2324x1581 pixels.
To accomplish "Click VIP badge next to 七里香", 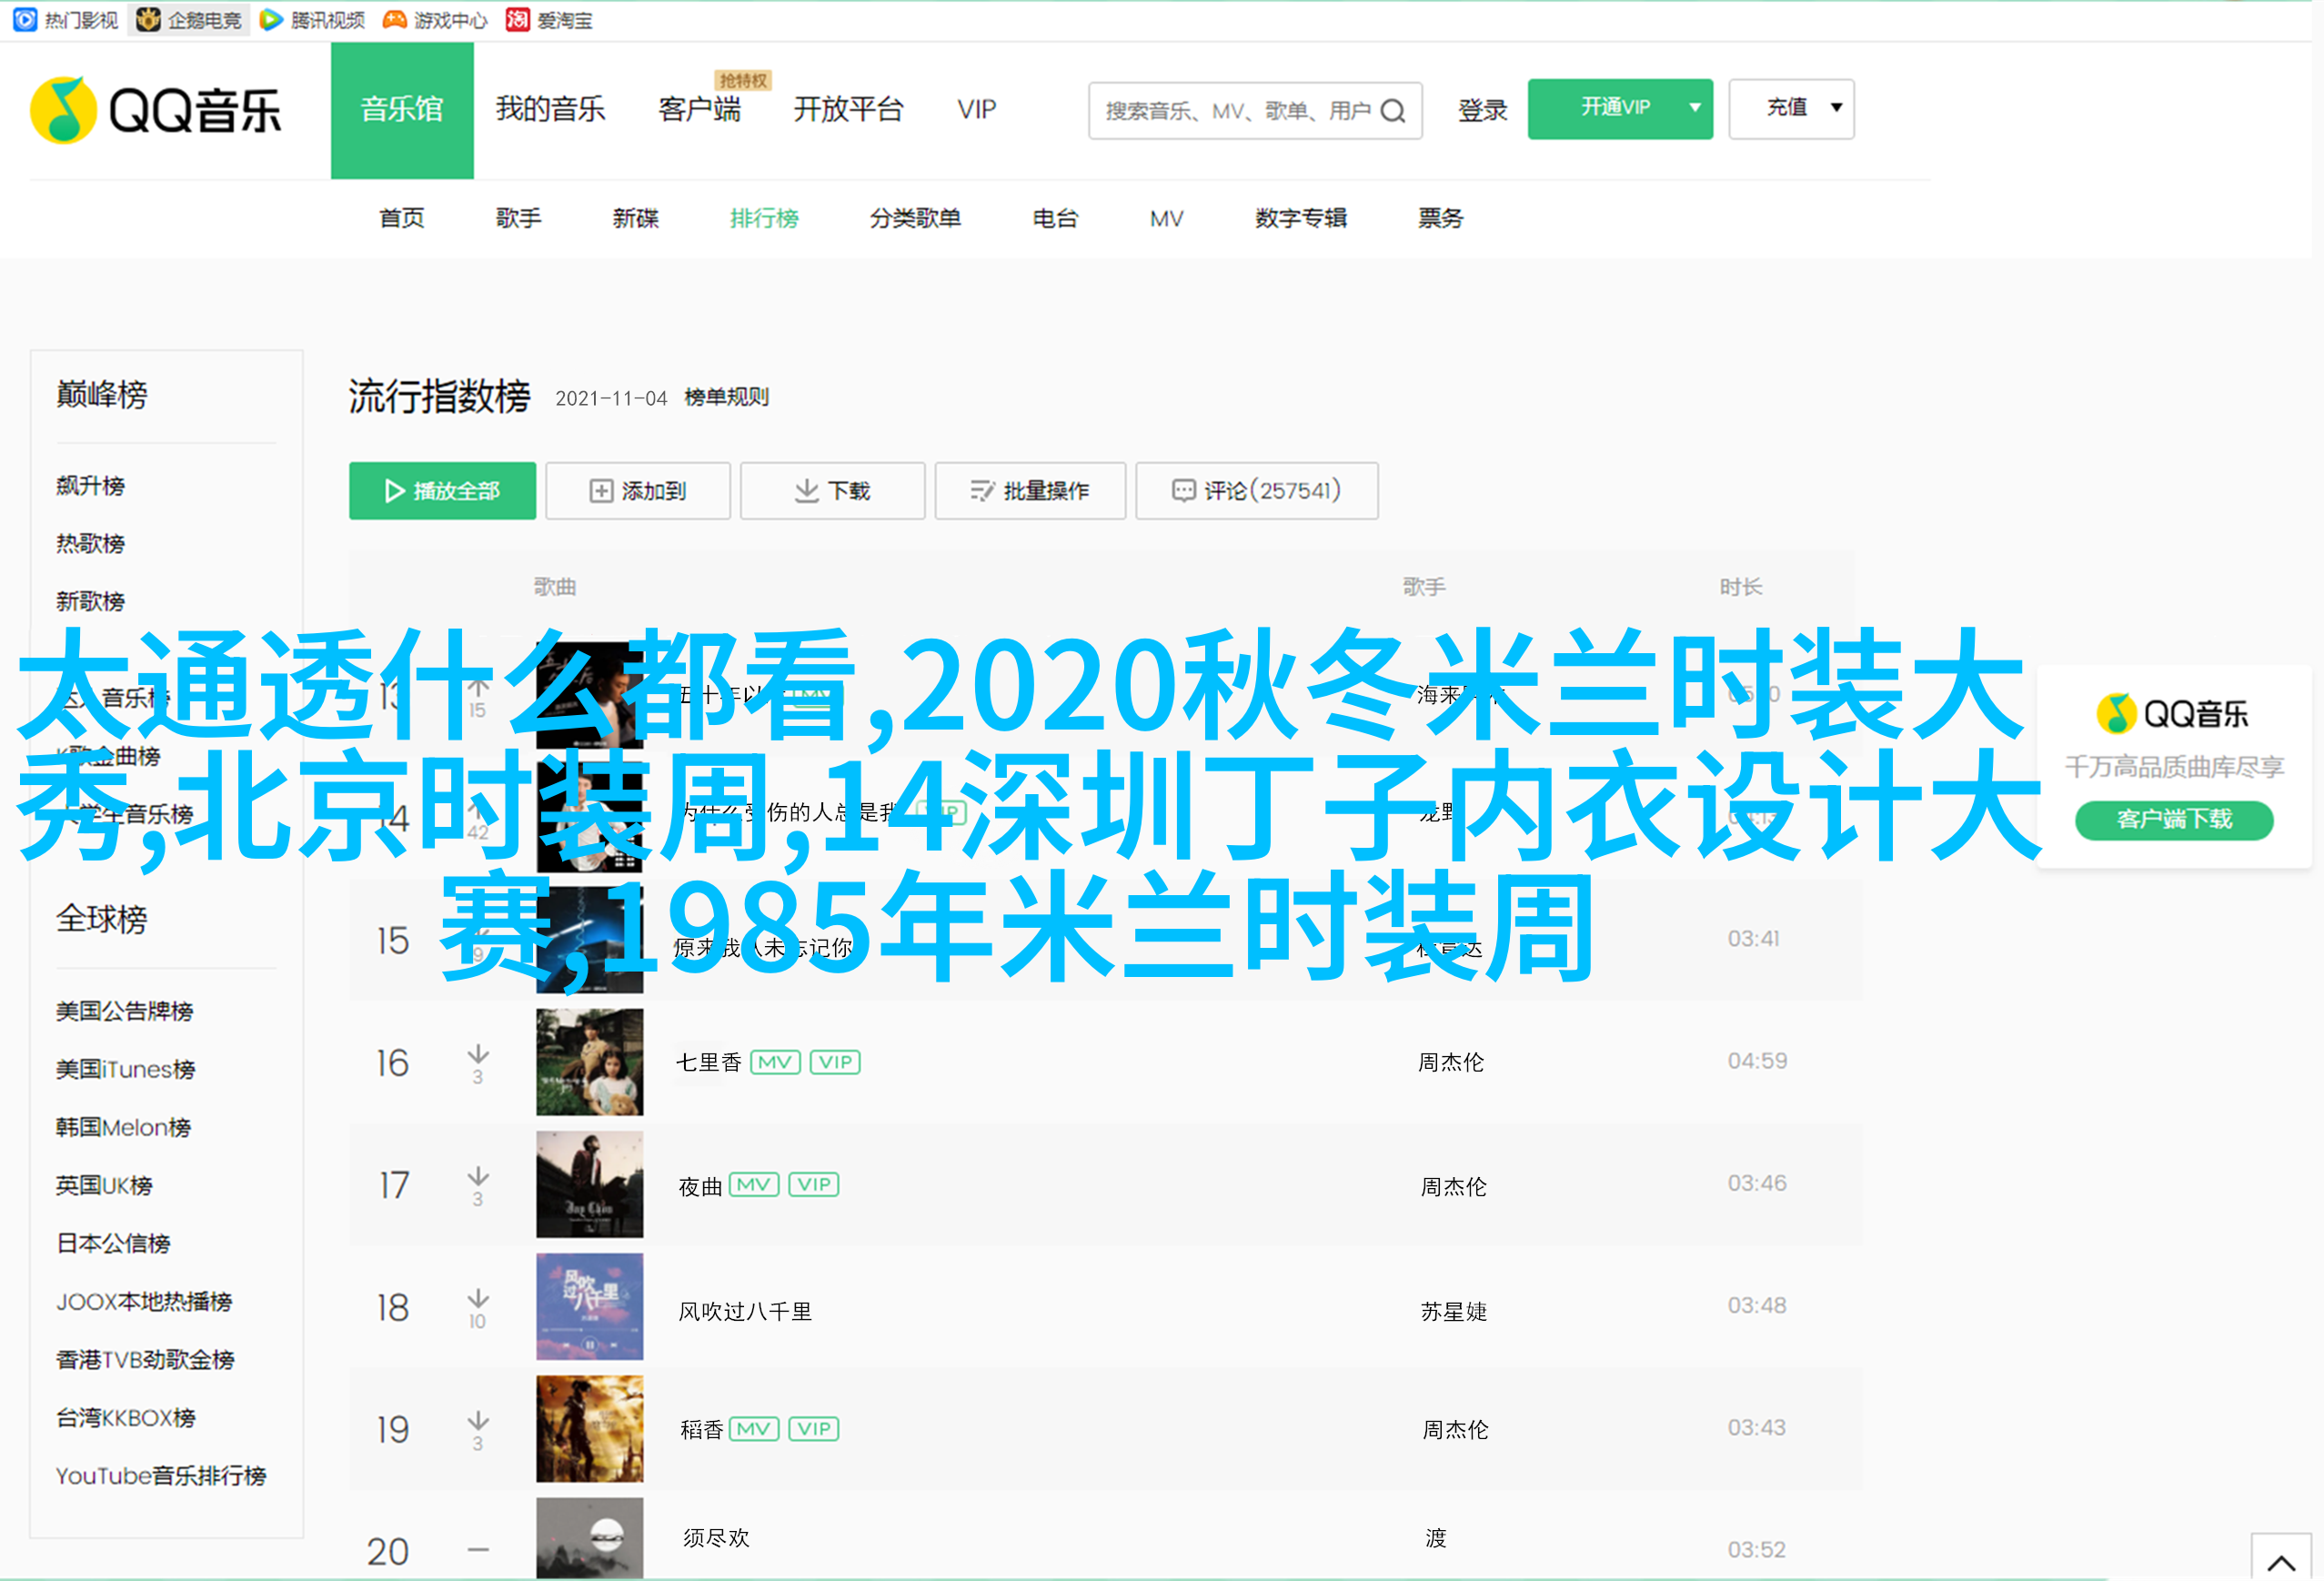I will click(x=835, y=1062).
